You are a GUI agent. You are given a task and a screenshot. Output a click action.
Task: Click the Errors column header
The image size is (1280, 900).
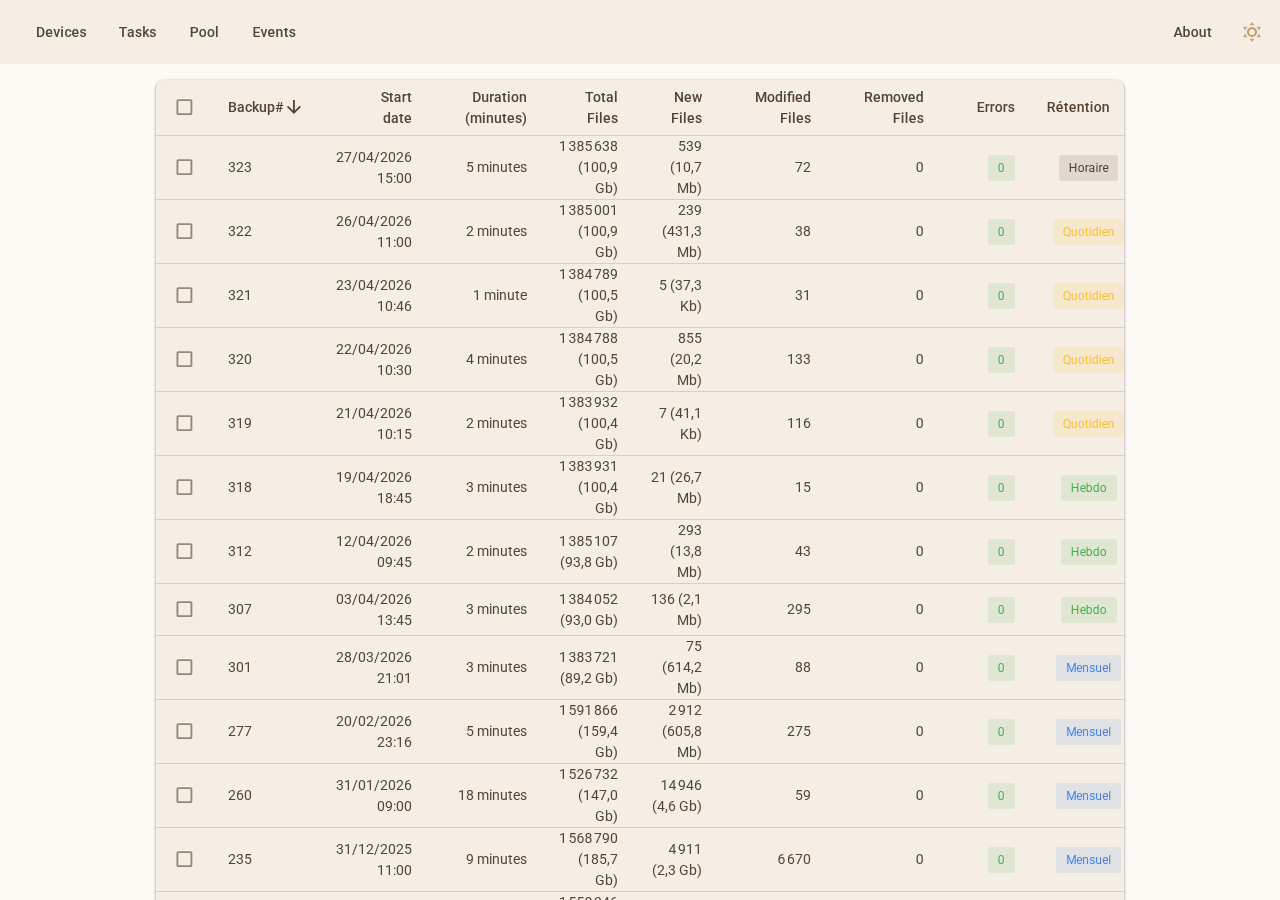[x=996, y=107]
